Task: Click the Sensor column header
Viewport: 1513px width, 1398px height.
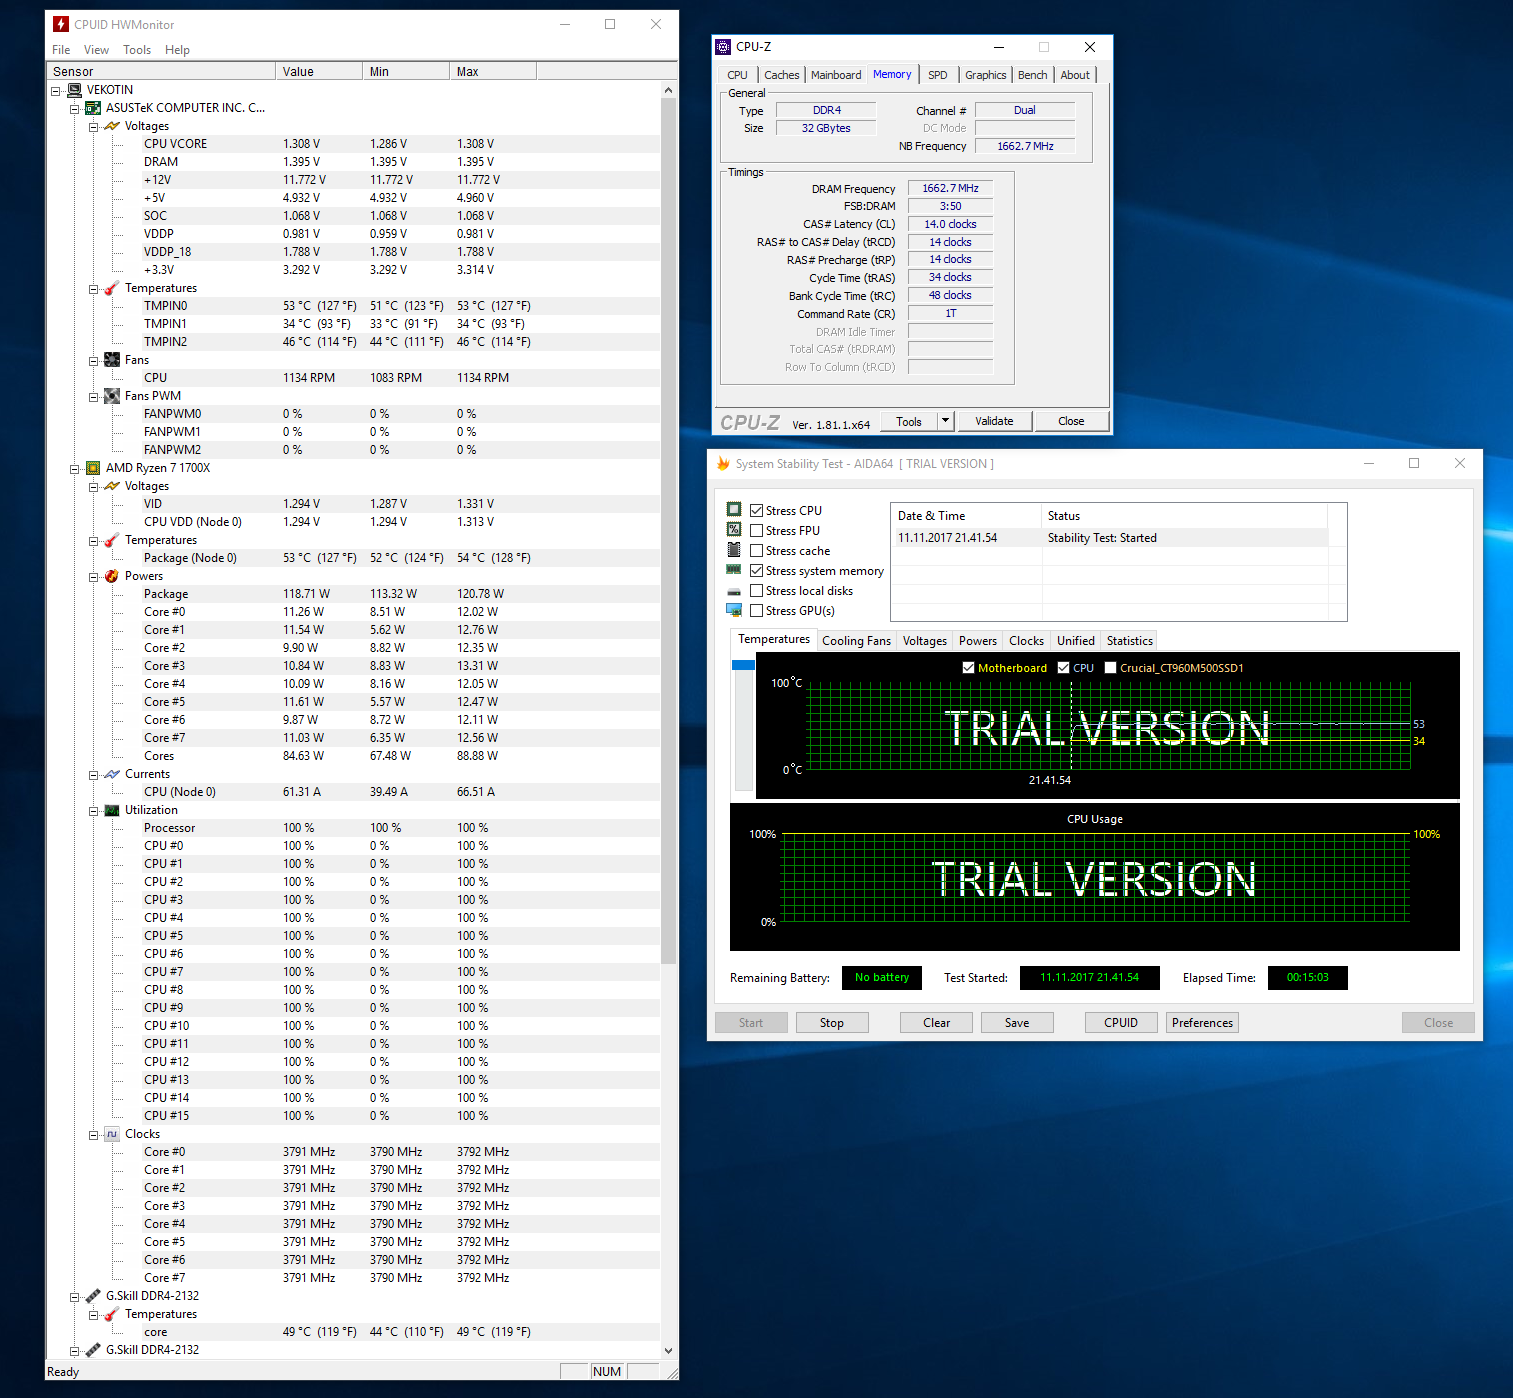Action: point(162,71)
